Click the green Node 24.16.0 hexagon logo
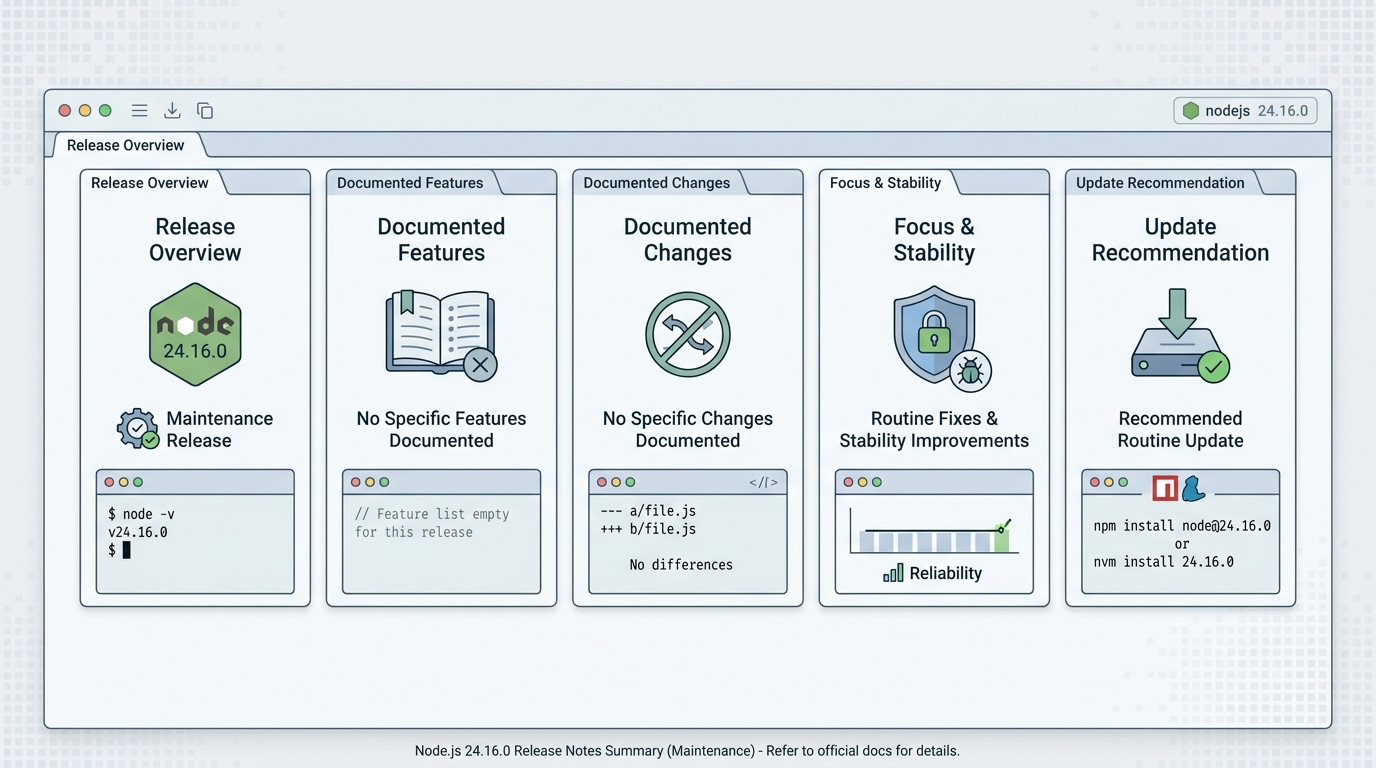The image size is (1376, 768). [195, 334]
